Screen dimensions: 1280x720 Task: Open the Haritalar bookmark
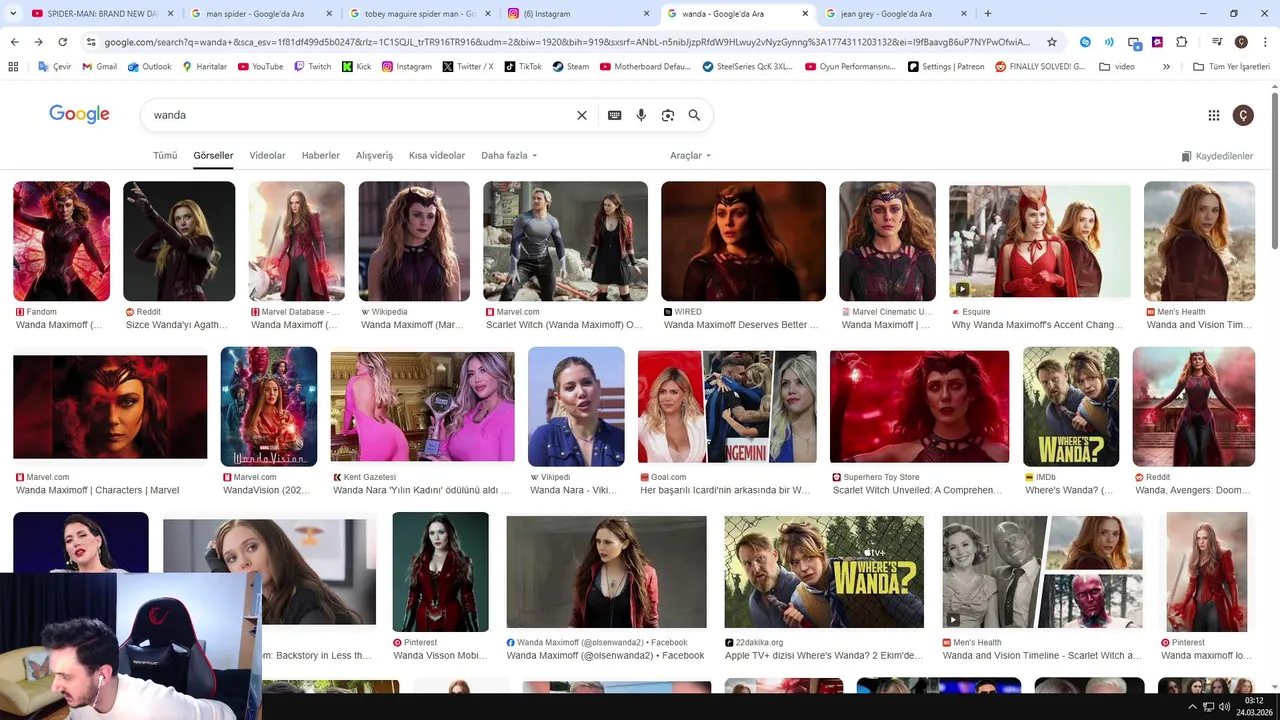pos(204,67)
